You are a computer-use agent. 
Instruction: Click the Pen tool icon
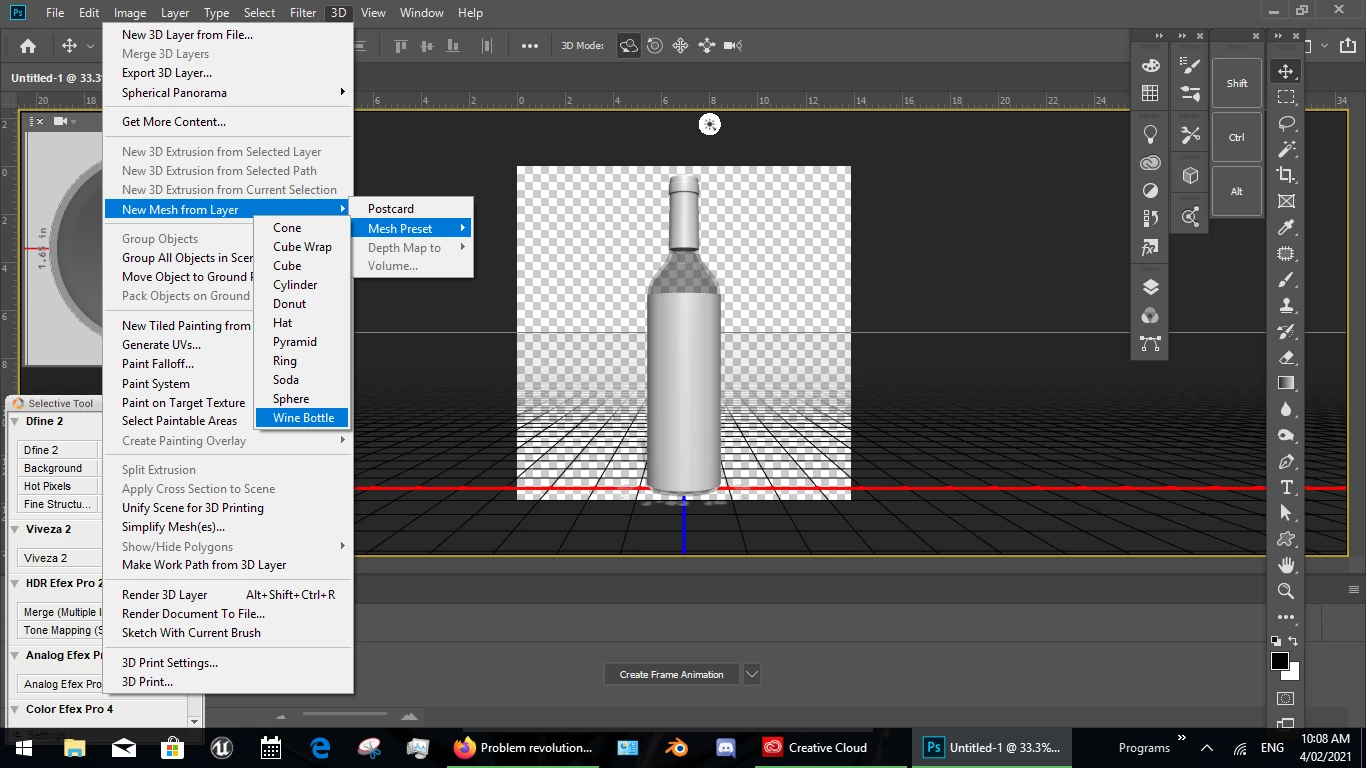(1286, 461)
